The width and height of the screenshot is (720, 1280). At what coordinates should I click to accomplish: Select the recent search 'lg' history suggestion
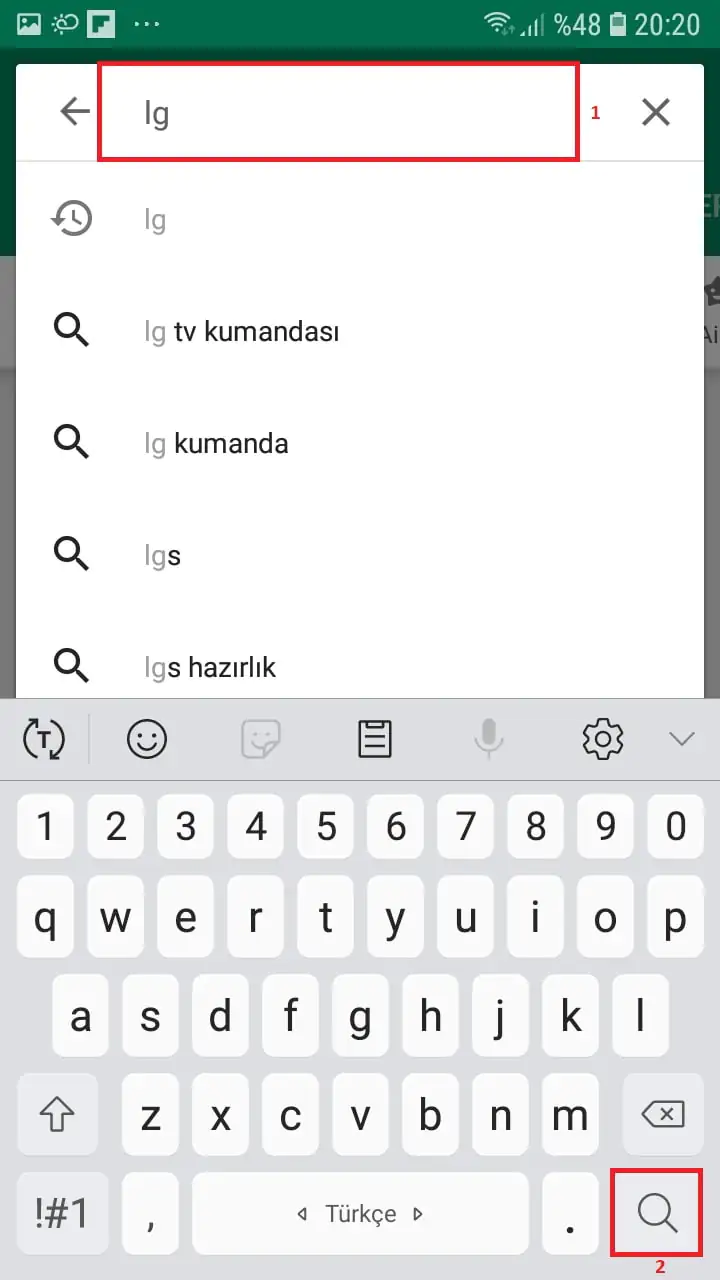155,219
